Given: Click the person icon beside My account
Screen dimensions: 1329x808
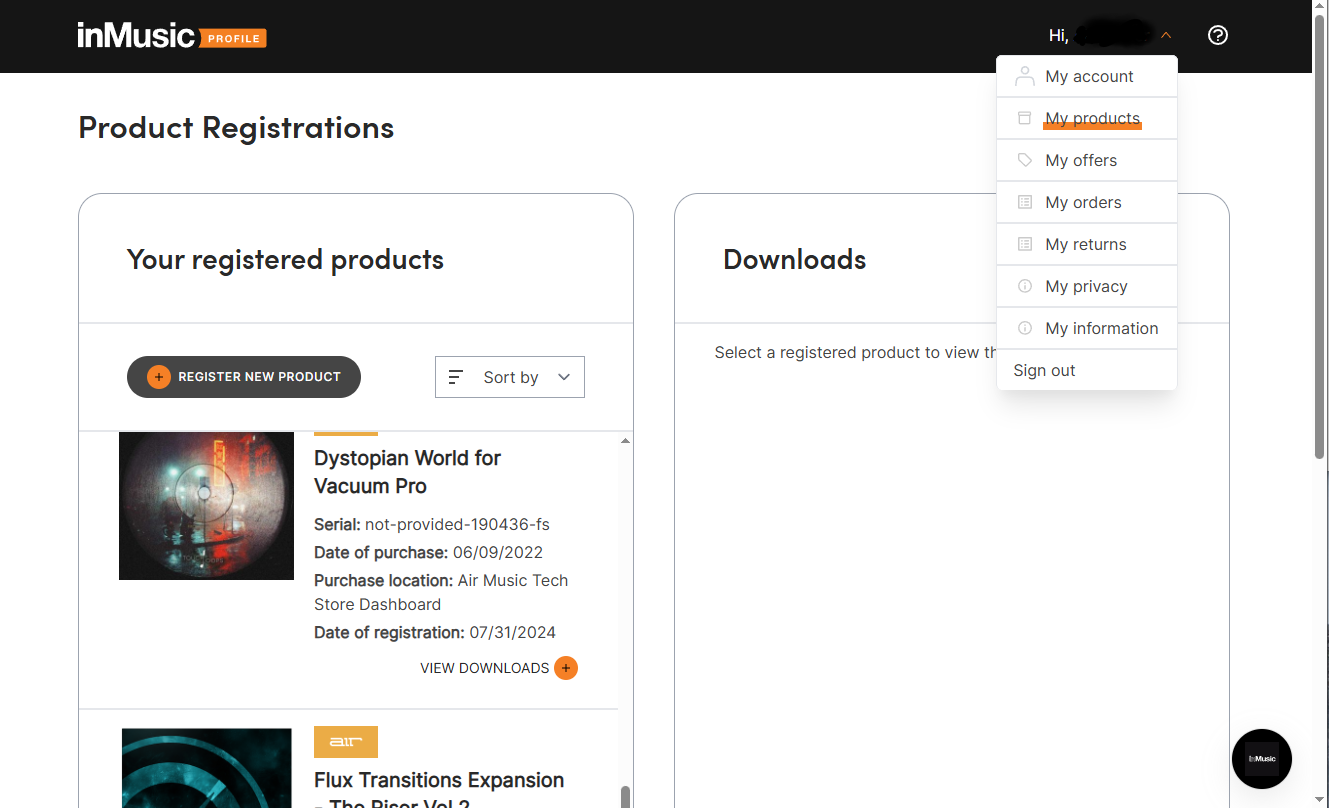Looking at the screenshot, I should [1024, 76].
